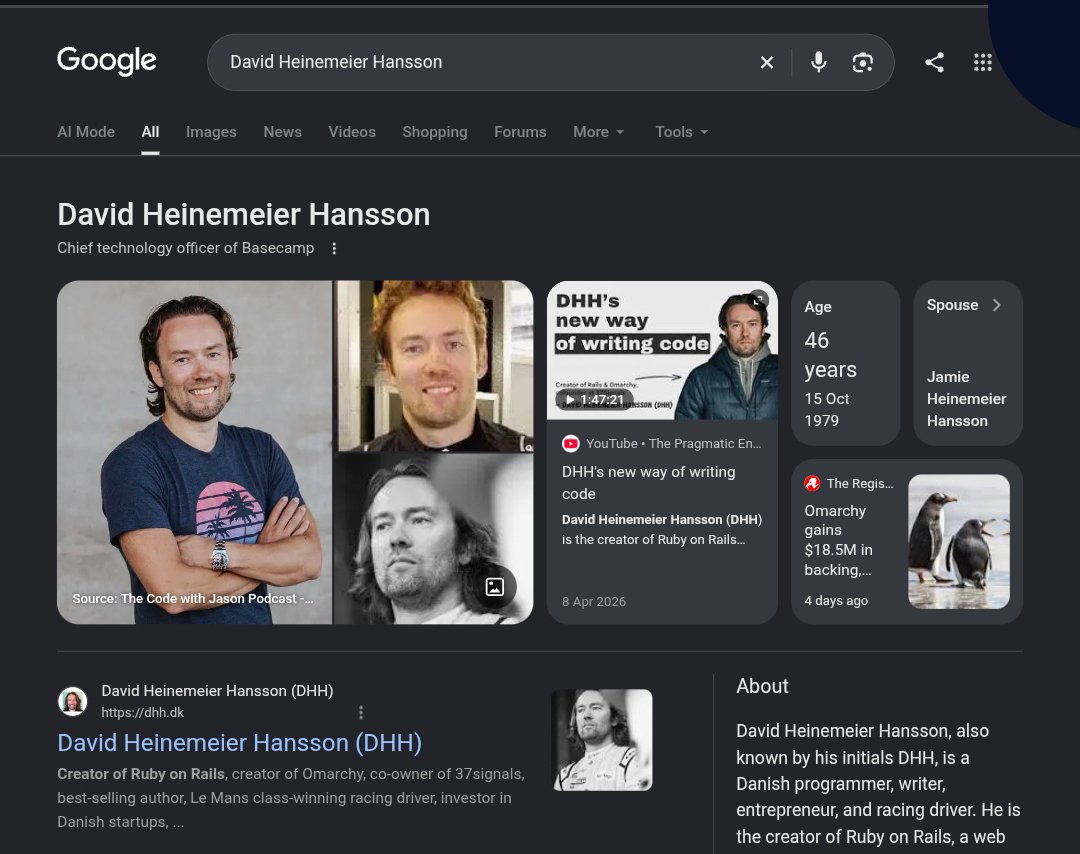
Task: Switch to the Shopping tab
Action: pos(435,132)
